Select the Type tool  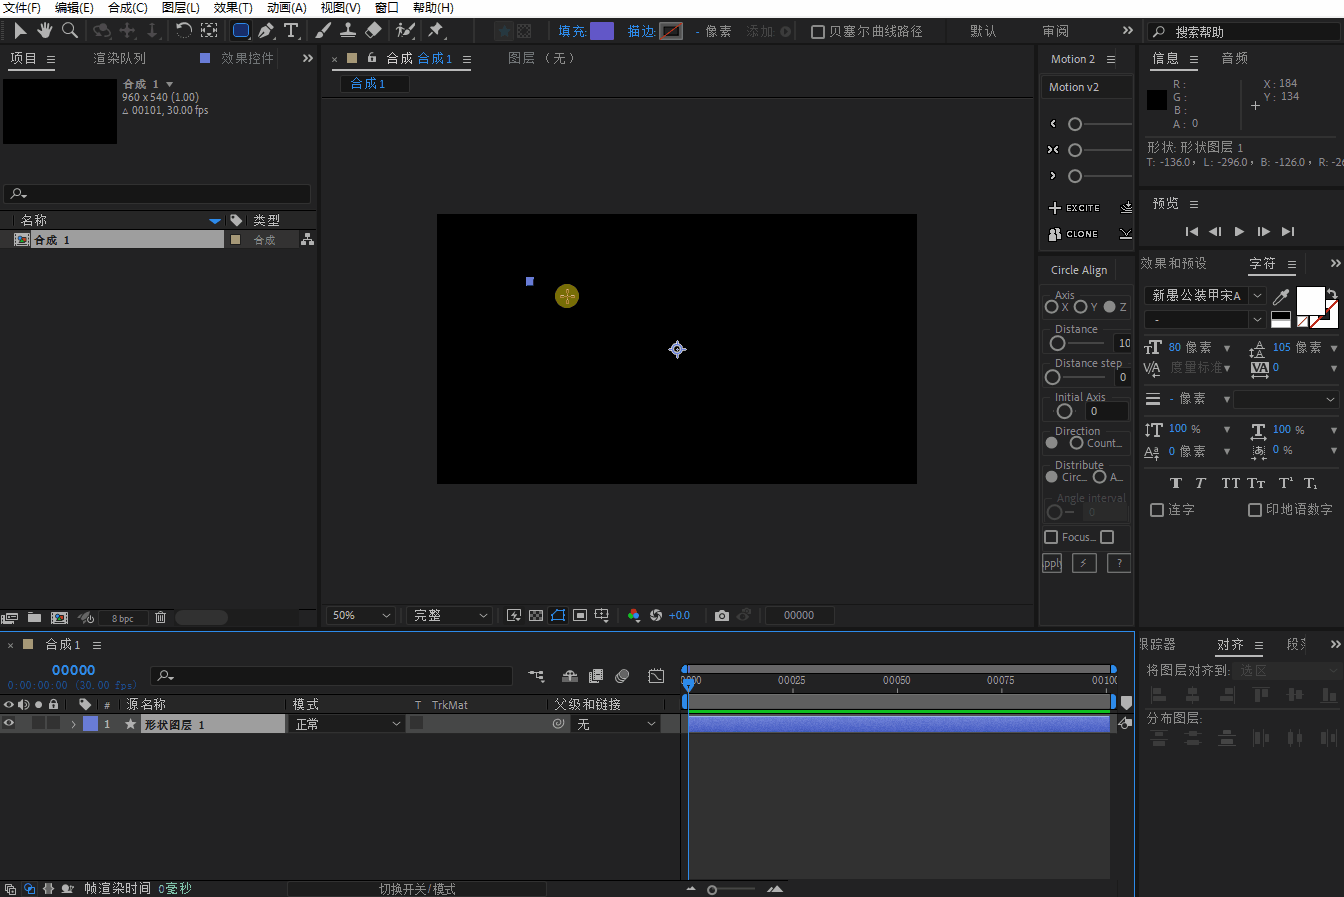coord(291,31)
